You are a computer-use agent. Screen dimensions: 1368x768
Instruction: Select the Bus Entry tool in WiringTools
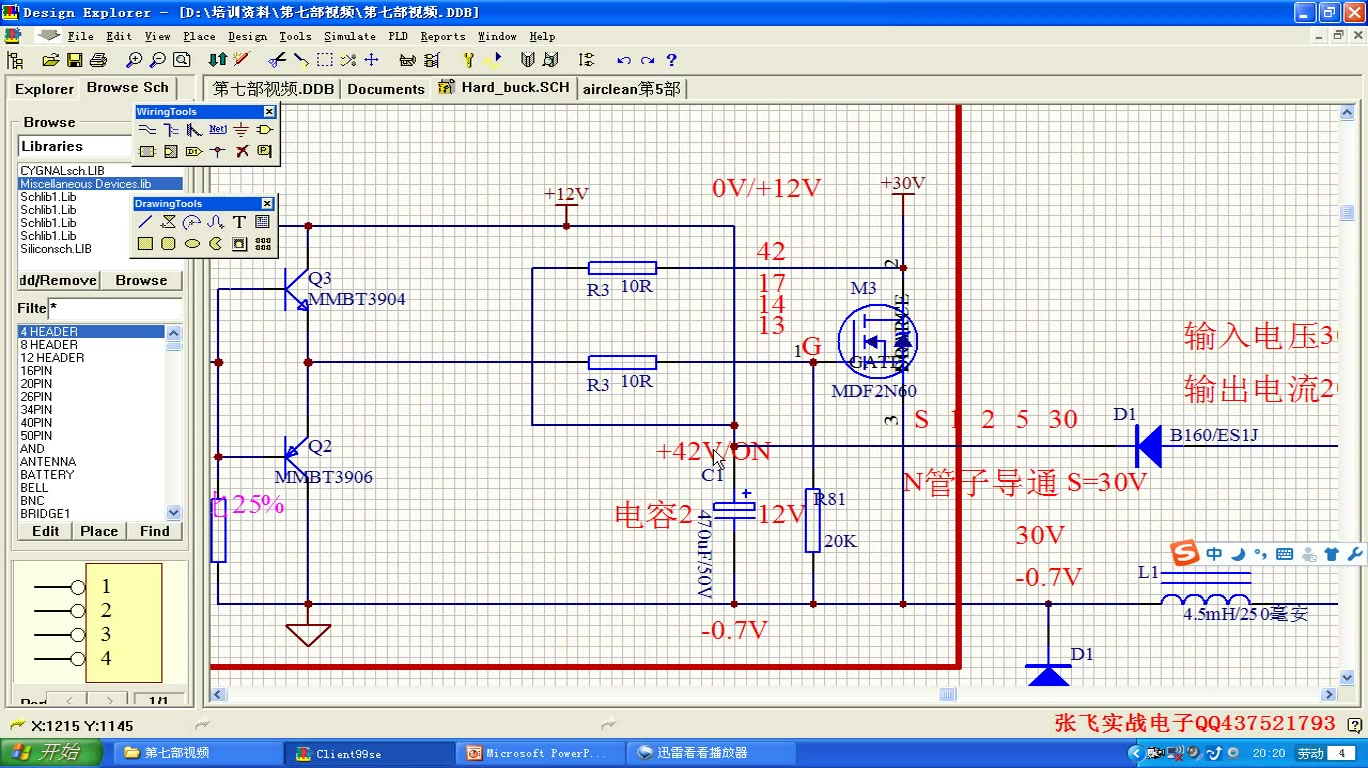pyautogui.click(x=194, y=130)
